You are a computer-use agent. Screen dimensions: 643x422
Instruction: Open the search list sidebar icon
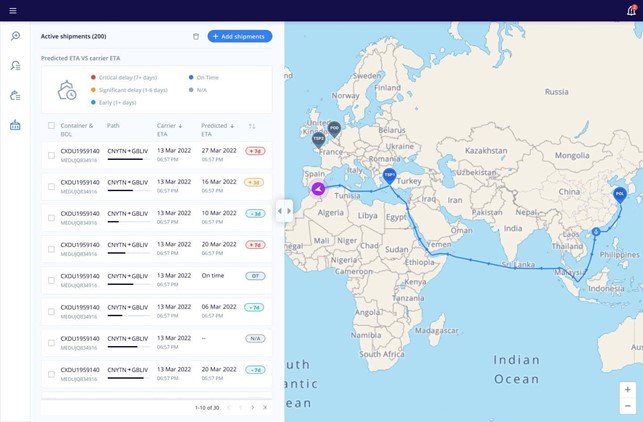15,66
